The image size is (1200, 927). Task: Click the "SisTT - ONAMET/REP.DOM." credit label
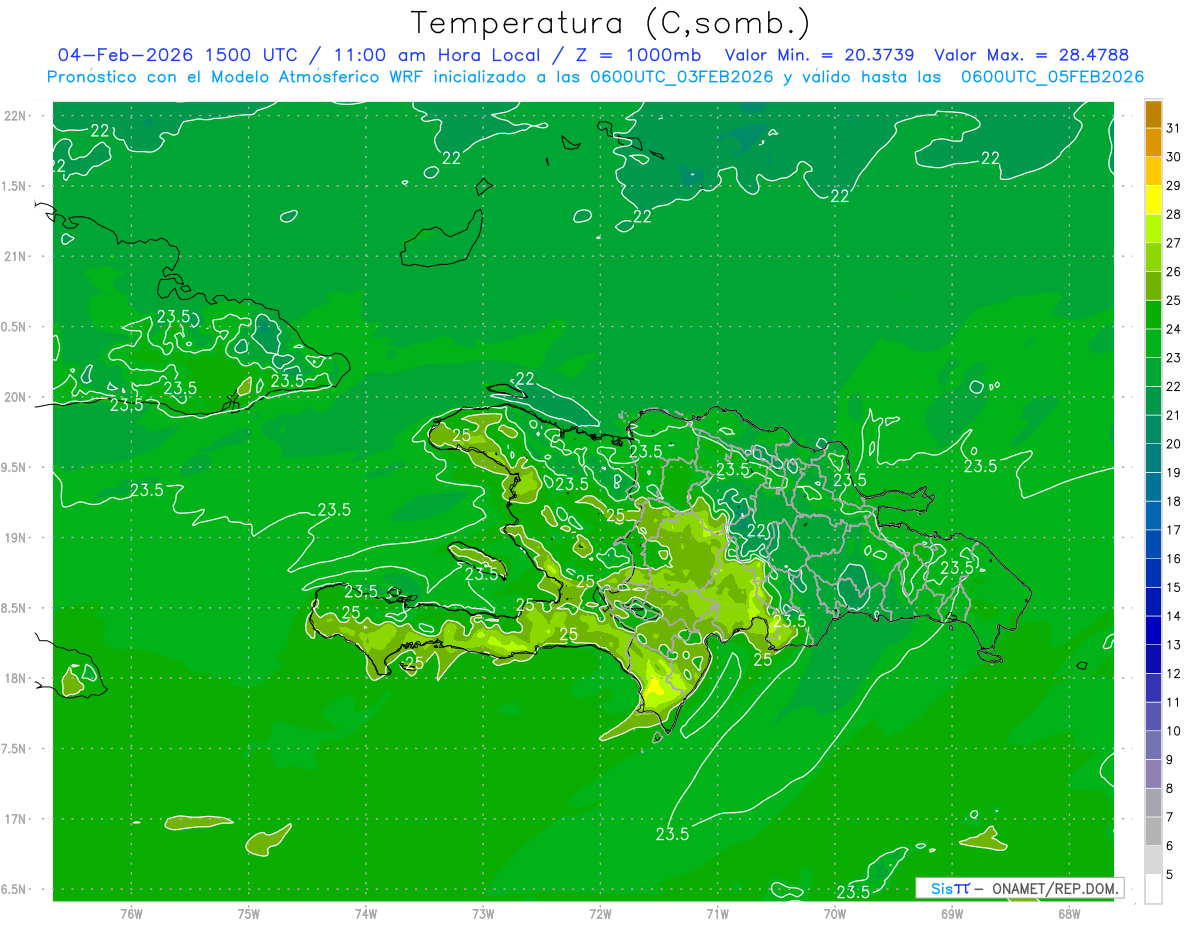click(x=1019, y=888)
